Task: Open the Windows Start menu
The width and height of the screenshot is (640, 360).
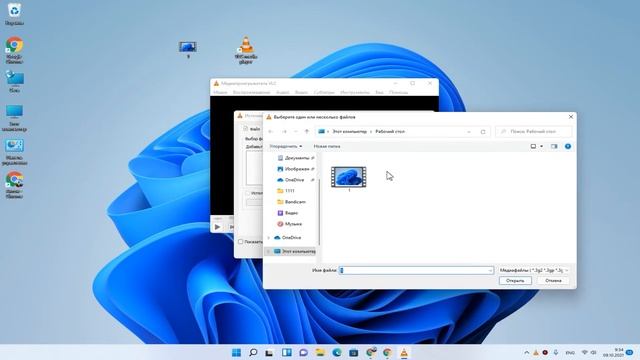Action: [236, 353]
